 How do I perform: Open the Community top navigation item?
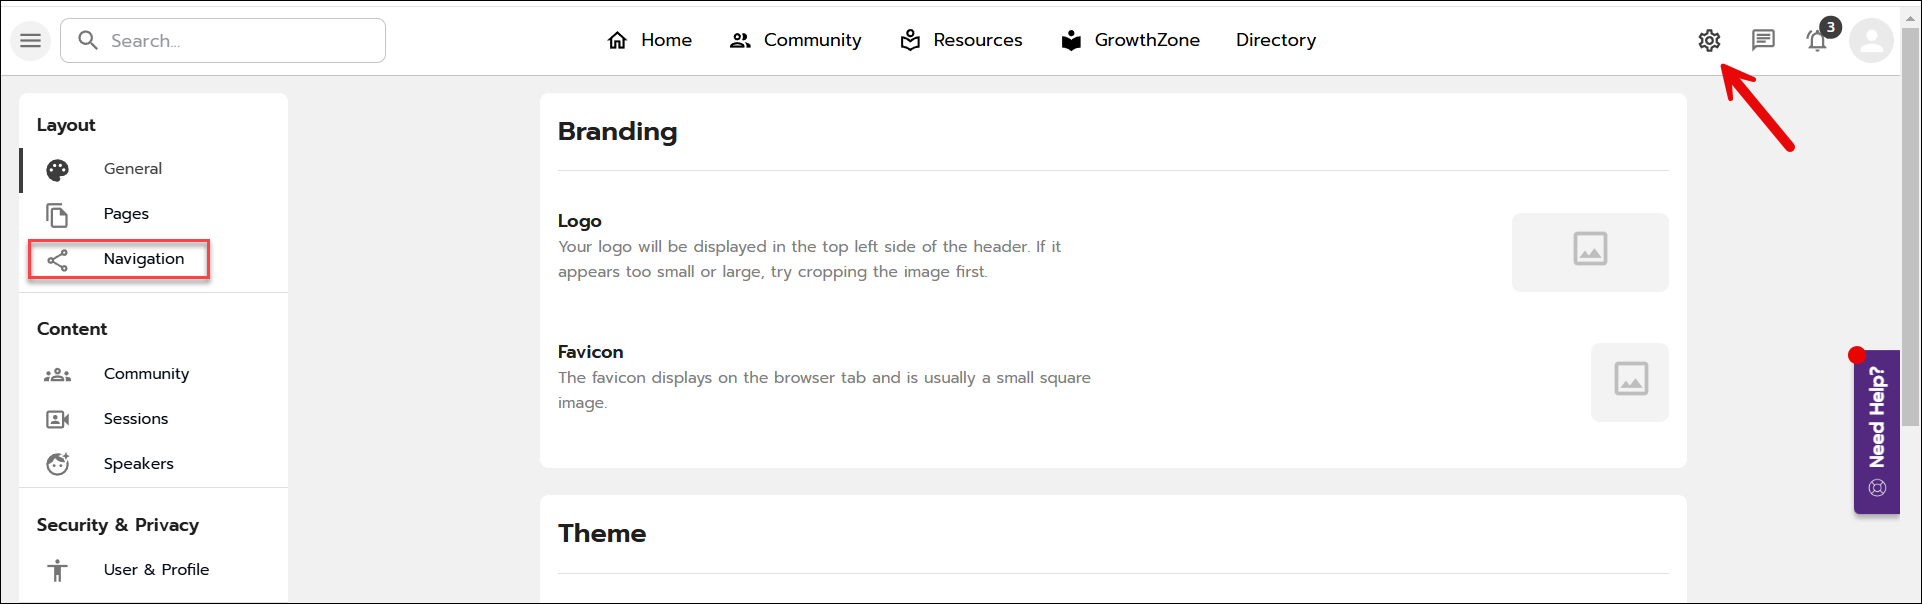coord(796,40)
